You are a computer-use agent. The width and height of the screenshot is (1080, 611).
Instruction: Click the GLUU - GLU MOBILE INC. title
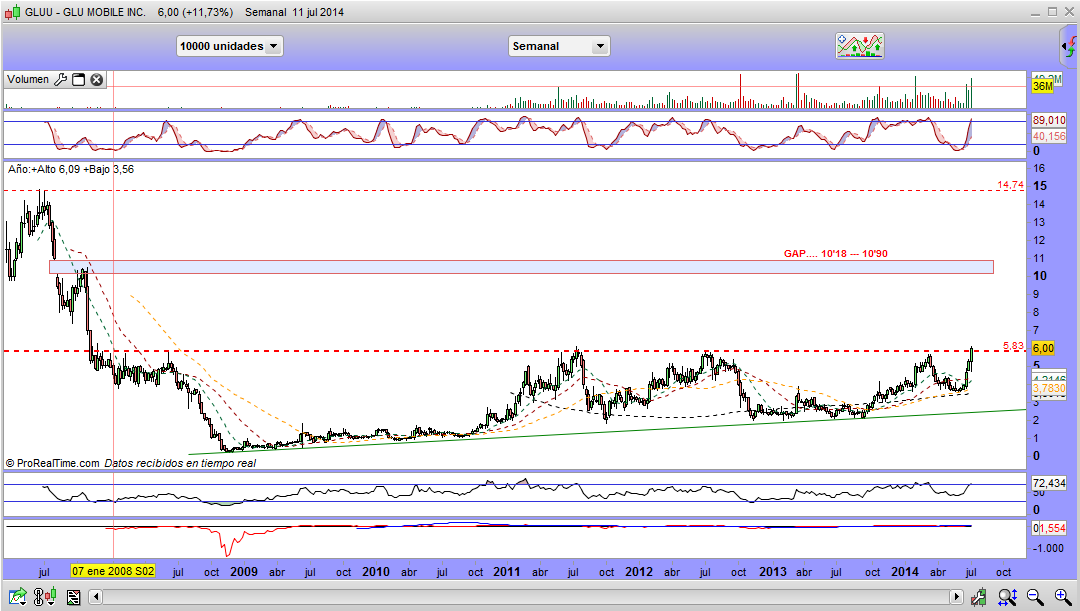click(x=85, y=12)
